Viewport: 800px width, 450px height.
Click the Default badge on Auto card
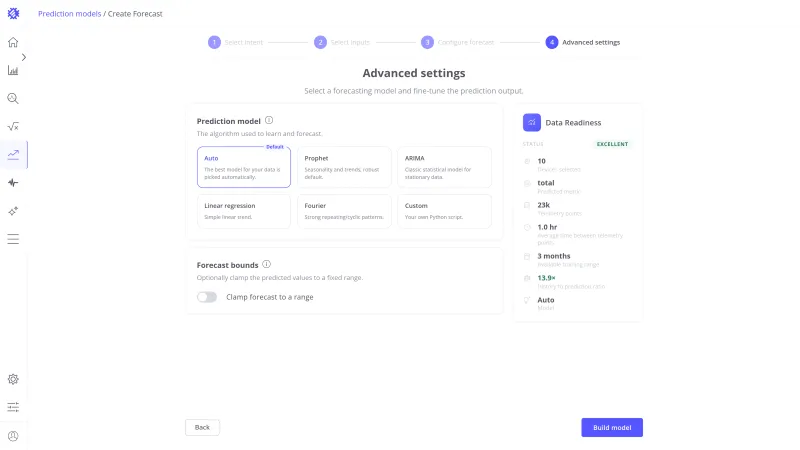point(274,147)
